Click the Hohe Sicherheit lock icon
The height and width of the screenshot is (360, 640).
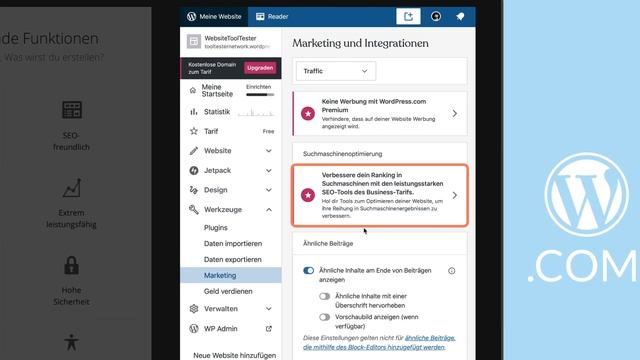(x=71, y=265)
